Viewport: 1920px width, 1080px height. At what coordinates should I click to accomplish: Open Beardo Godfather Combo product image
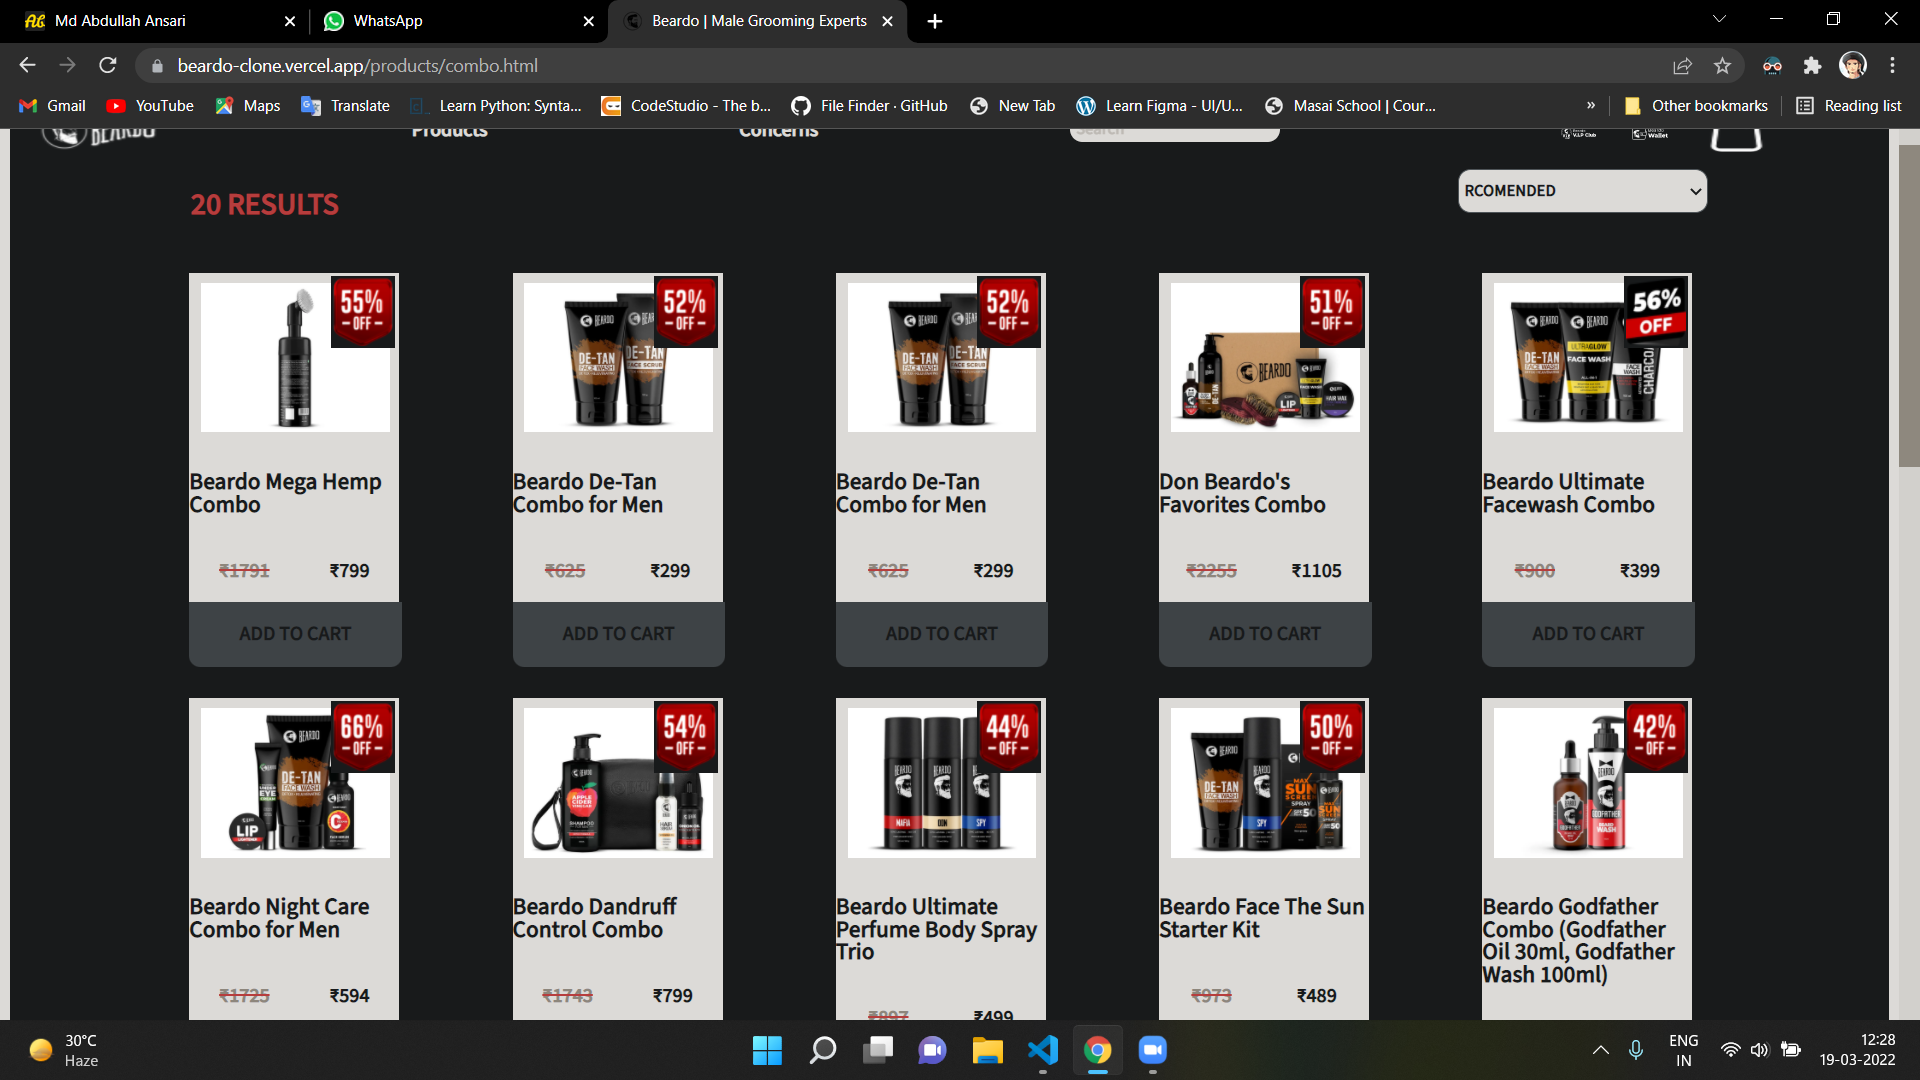(x=1588, y=782)
